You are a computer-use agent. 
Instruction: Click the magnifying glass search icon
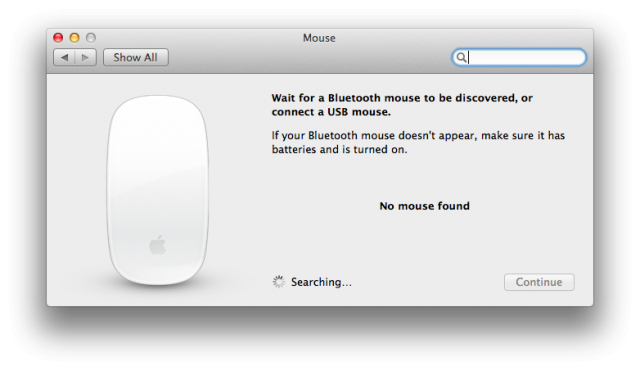461,57
